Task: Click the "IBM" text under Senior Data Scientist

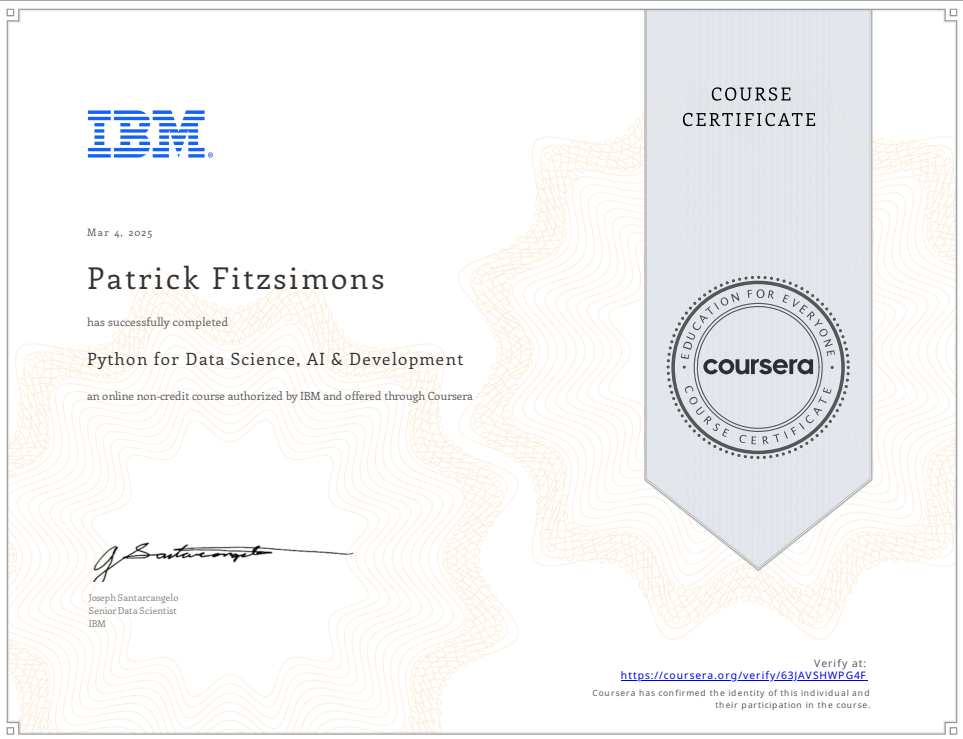Action: [x=97, y=624]
